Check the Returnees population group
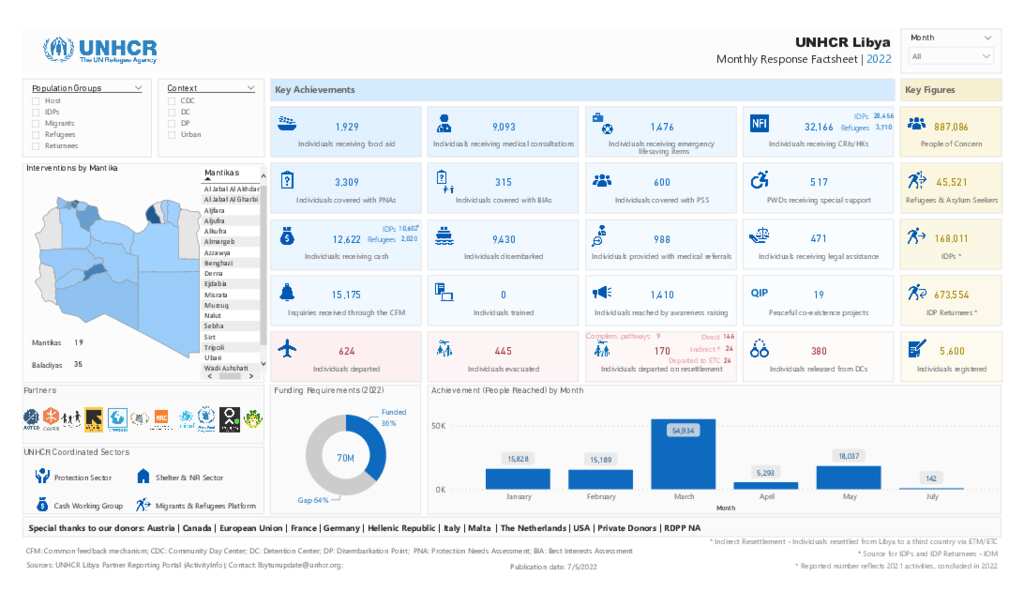 pos(36,146)
